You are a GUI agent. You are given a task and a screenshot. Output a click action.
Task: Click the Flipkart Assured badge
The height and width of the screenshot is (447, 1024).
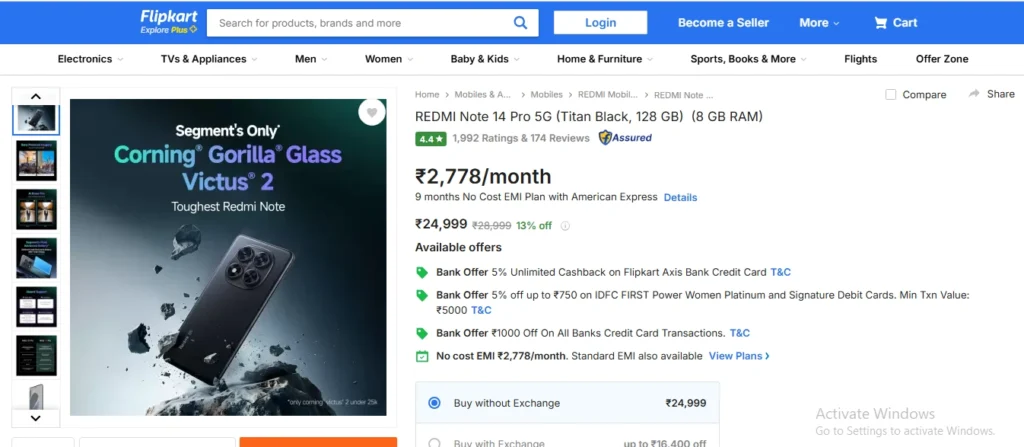click(x=625, y=138)
